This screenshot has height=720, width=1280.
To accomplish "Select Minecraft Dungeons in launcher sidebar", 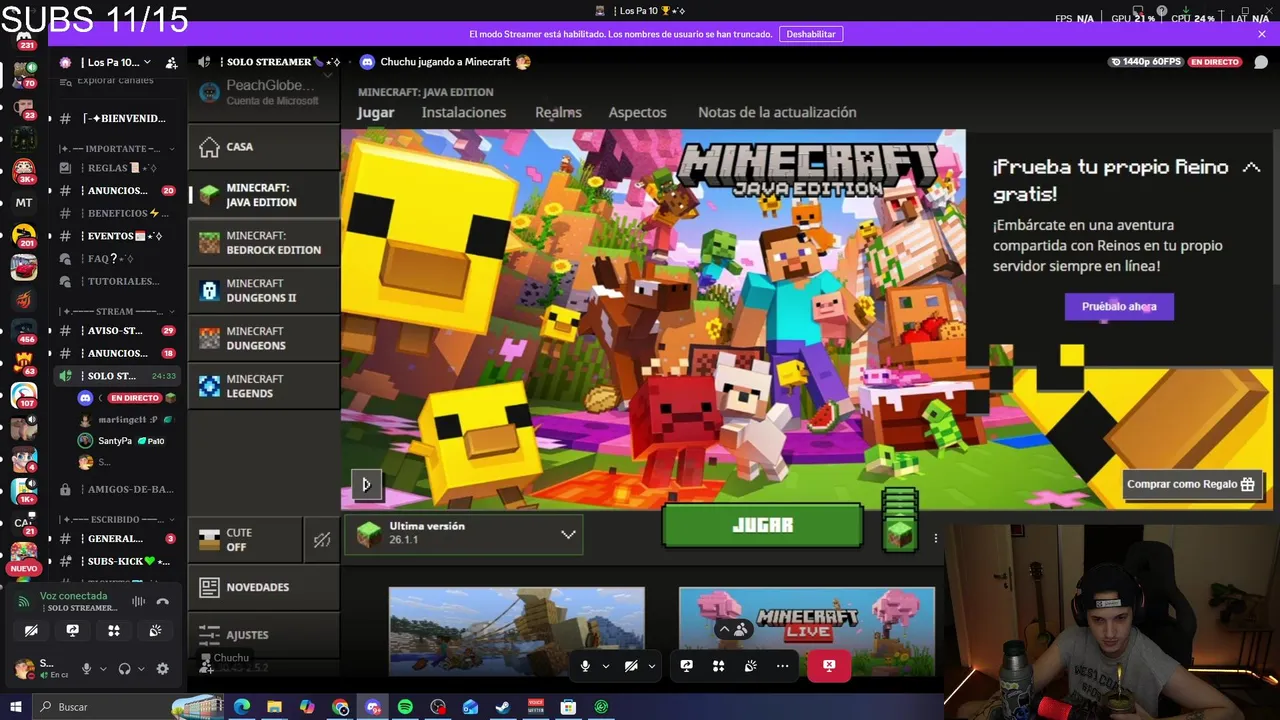I will pyautogui.click(x=264, y=338).
